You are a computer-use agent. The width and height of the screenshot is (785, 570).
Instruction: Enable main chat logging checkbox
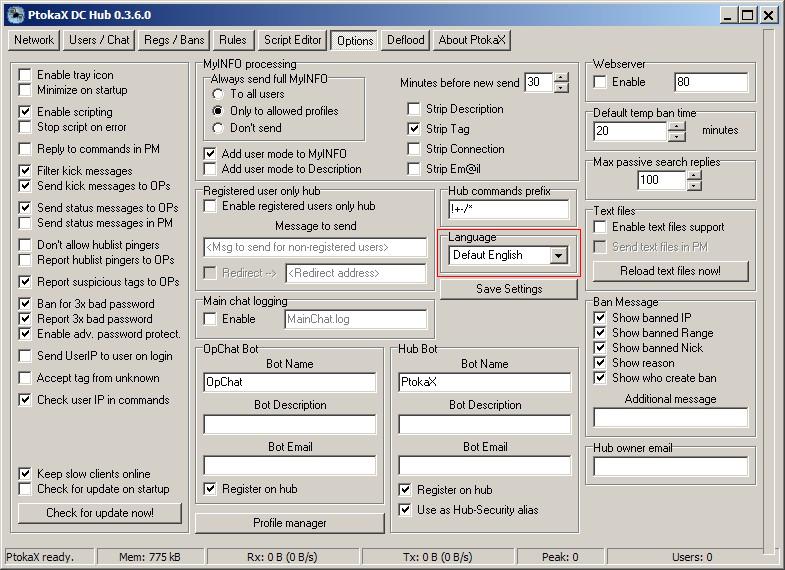[211, 319]
